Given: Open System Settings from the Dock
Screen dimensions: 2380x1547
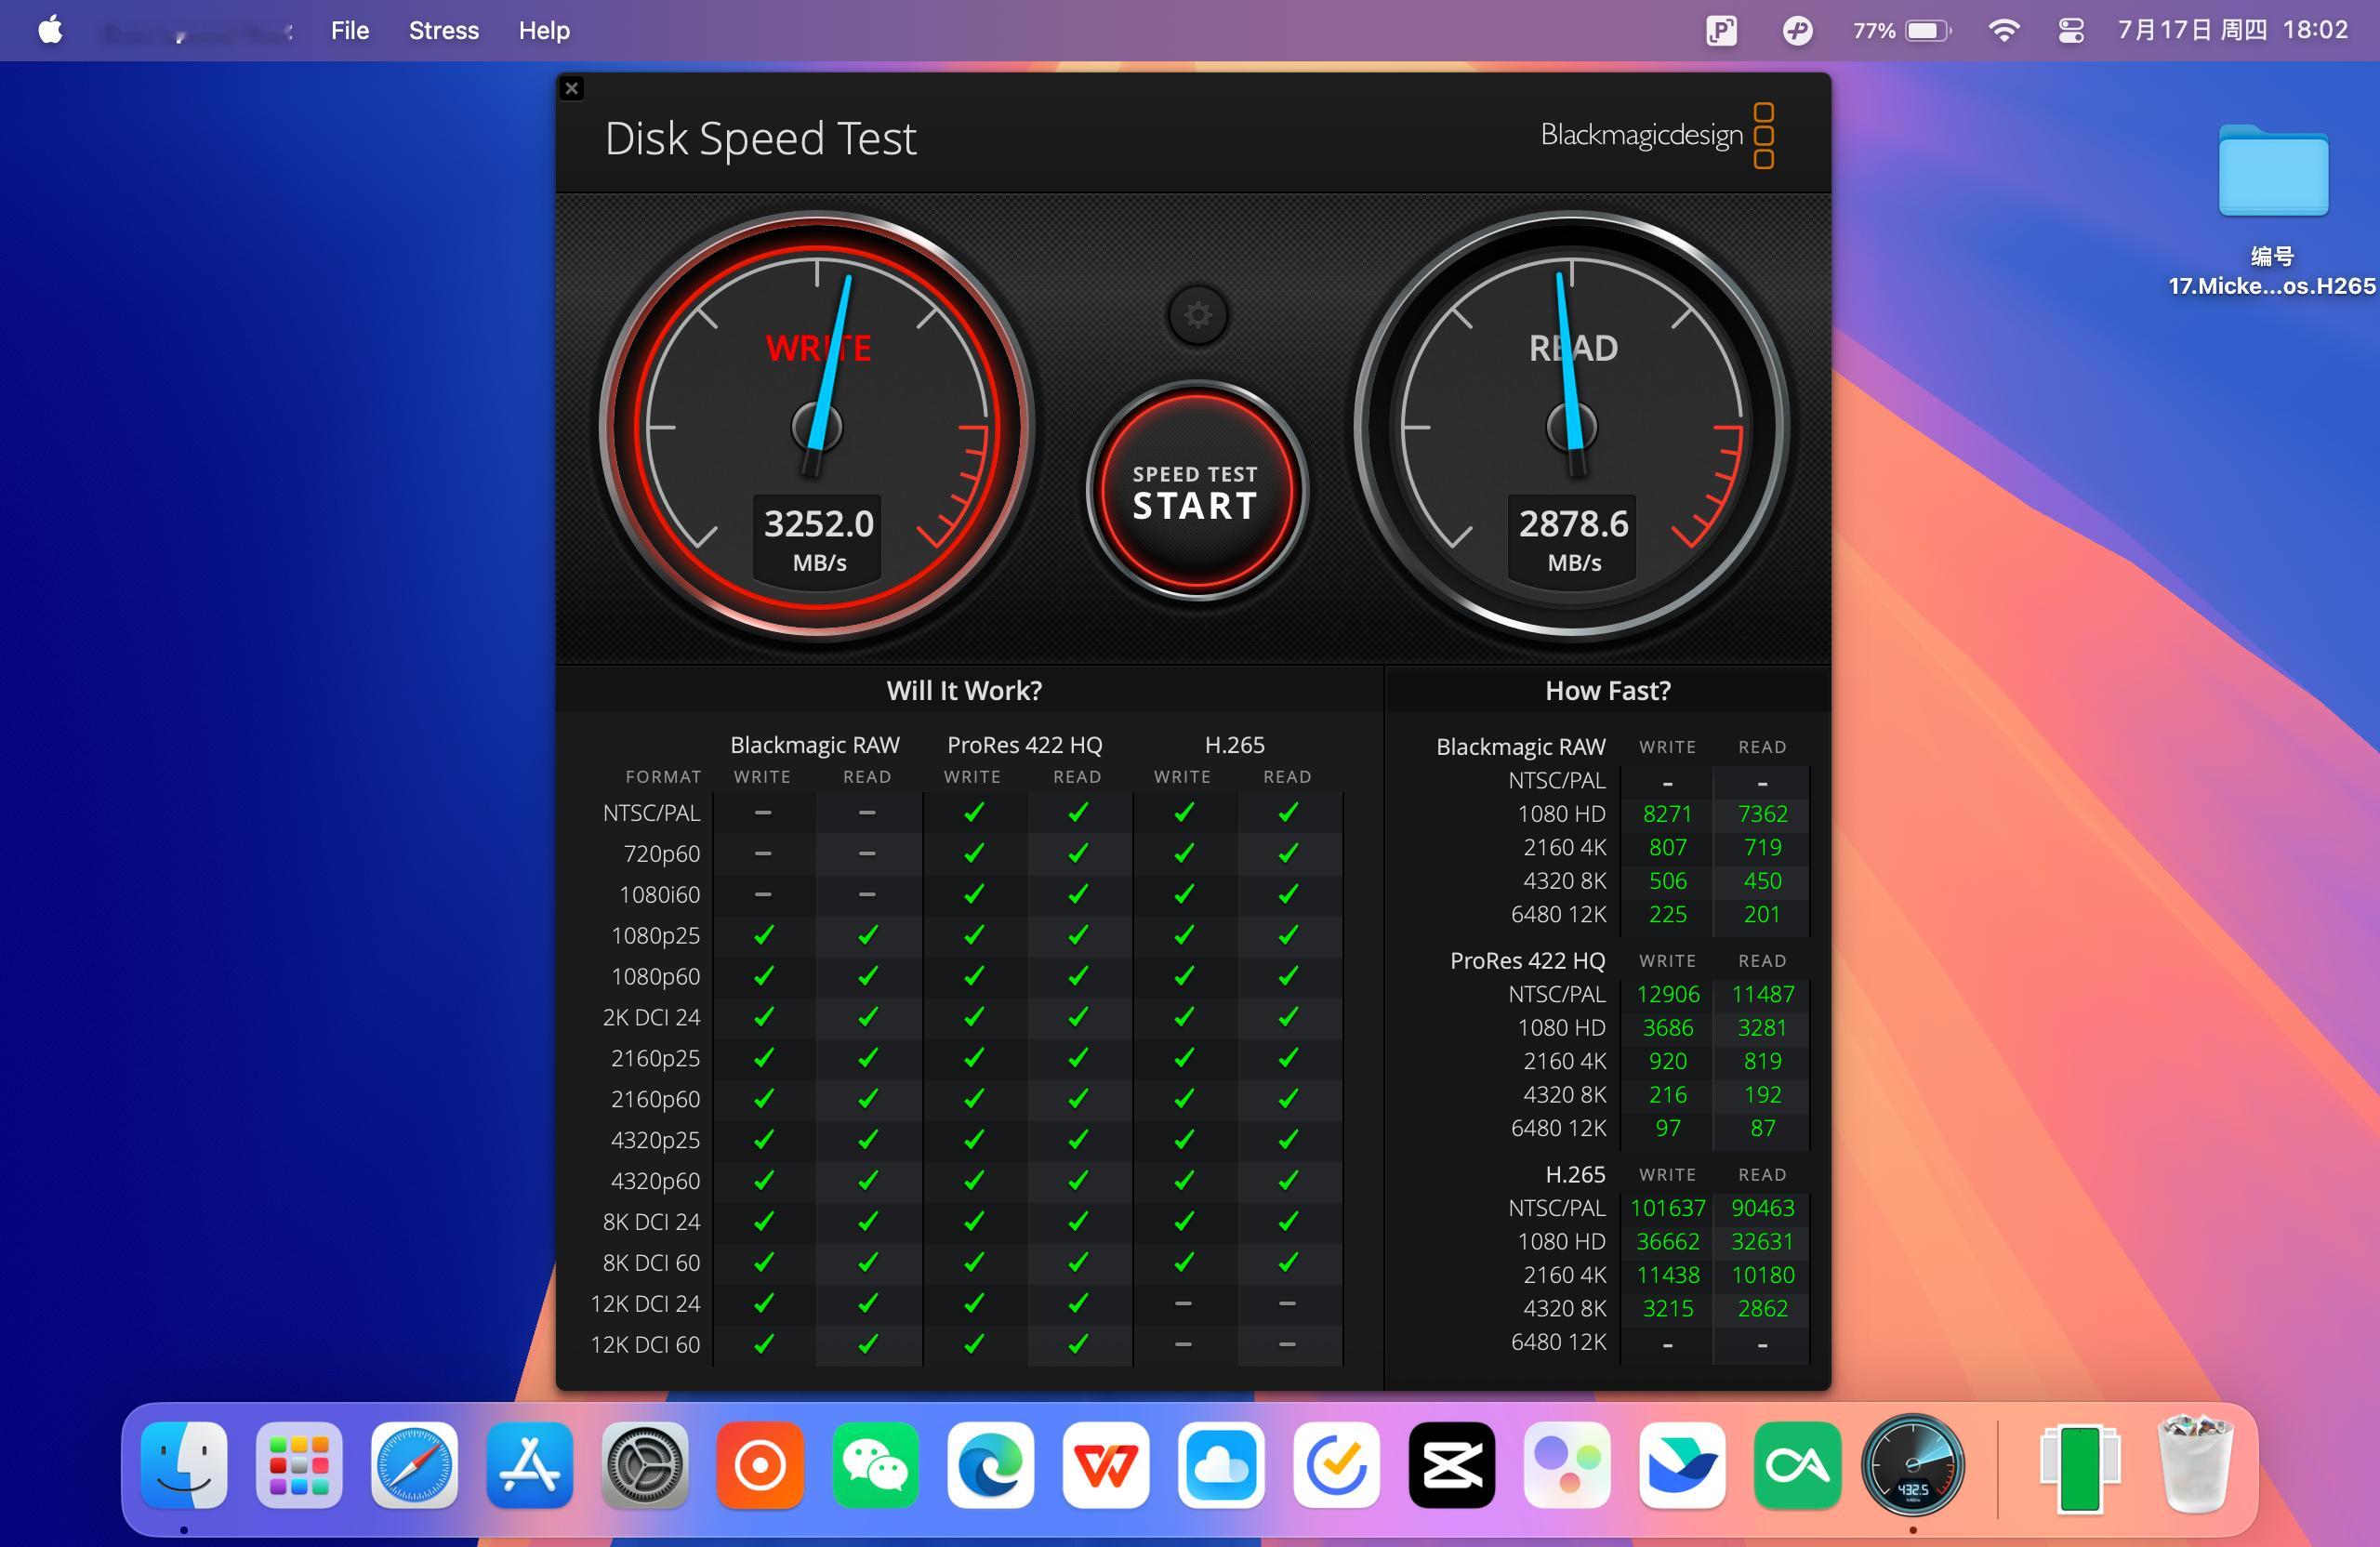Looking at the screenshot, I should click(645, 1465).
